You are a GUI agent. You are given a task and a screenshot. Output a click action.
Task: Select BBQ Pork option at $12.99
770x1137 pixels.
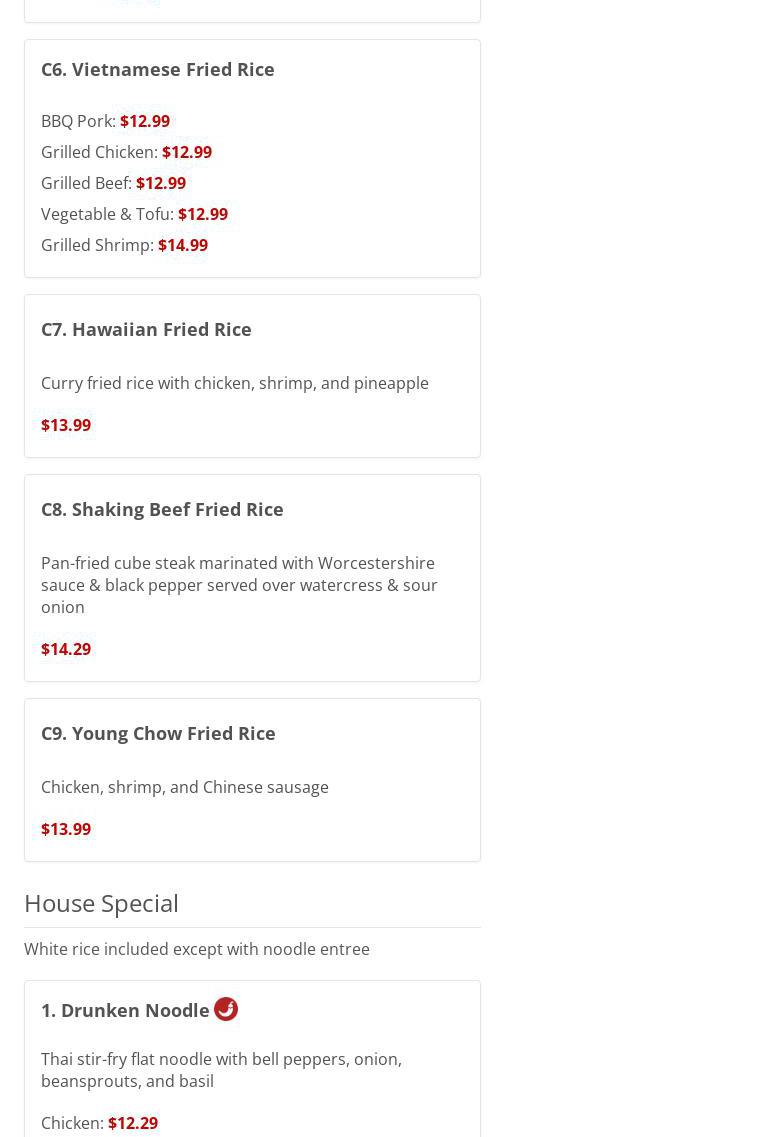[105, 121]
